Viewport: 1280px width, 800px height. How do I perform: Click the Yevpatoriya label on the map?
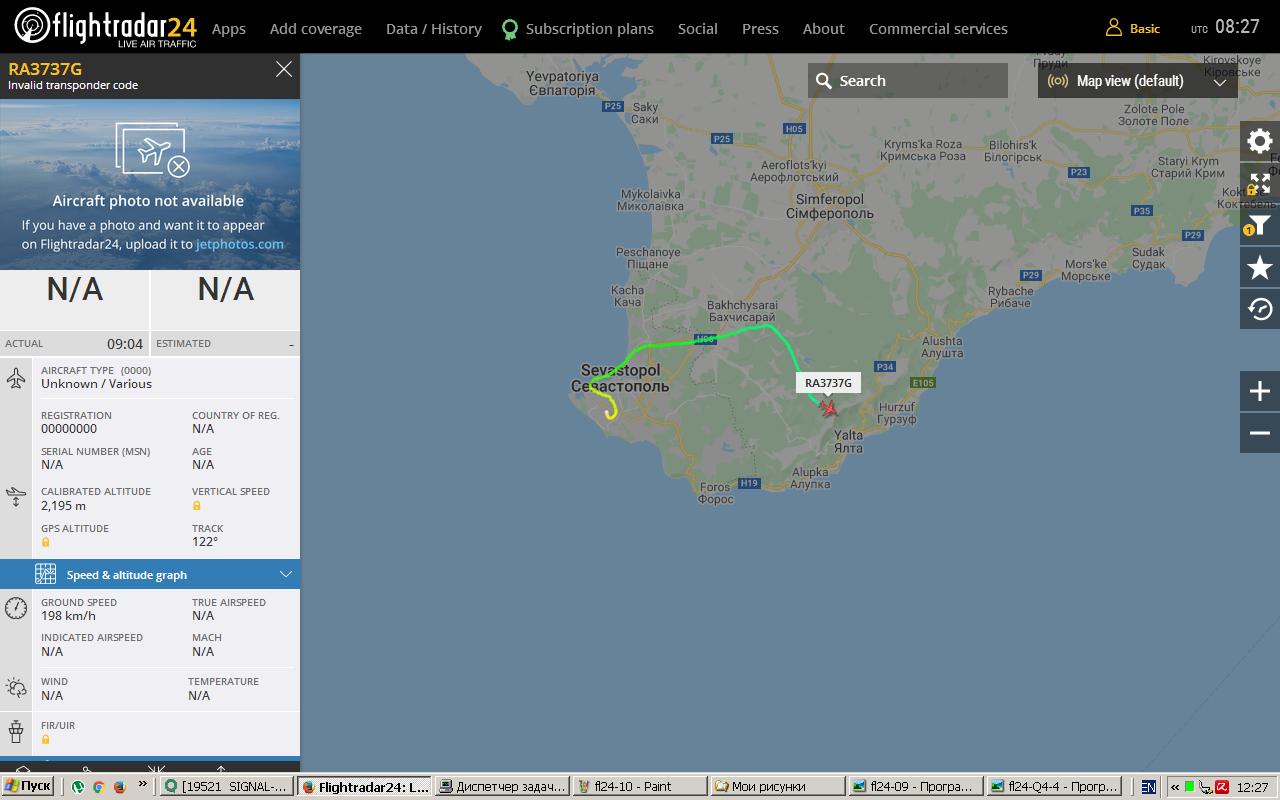point(561,83)
